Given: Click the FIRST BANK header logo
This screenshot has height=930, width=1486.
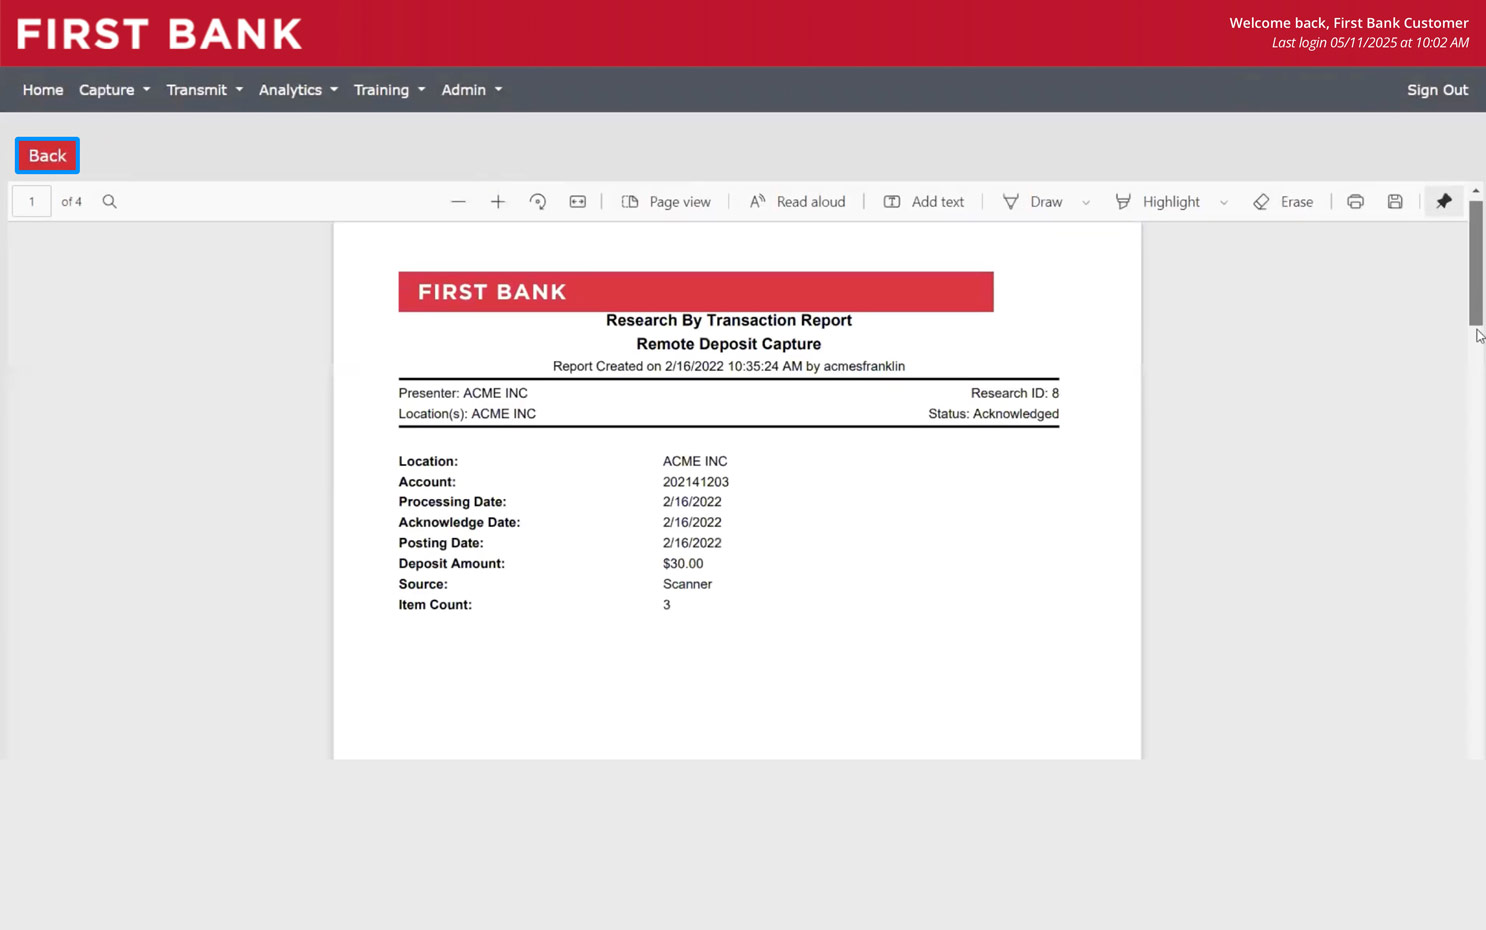Looking at the screenshot, I should pyautogui.click(x=160, y=34).
